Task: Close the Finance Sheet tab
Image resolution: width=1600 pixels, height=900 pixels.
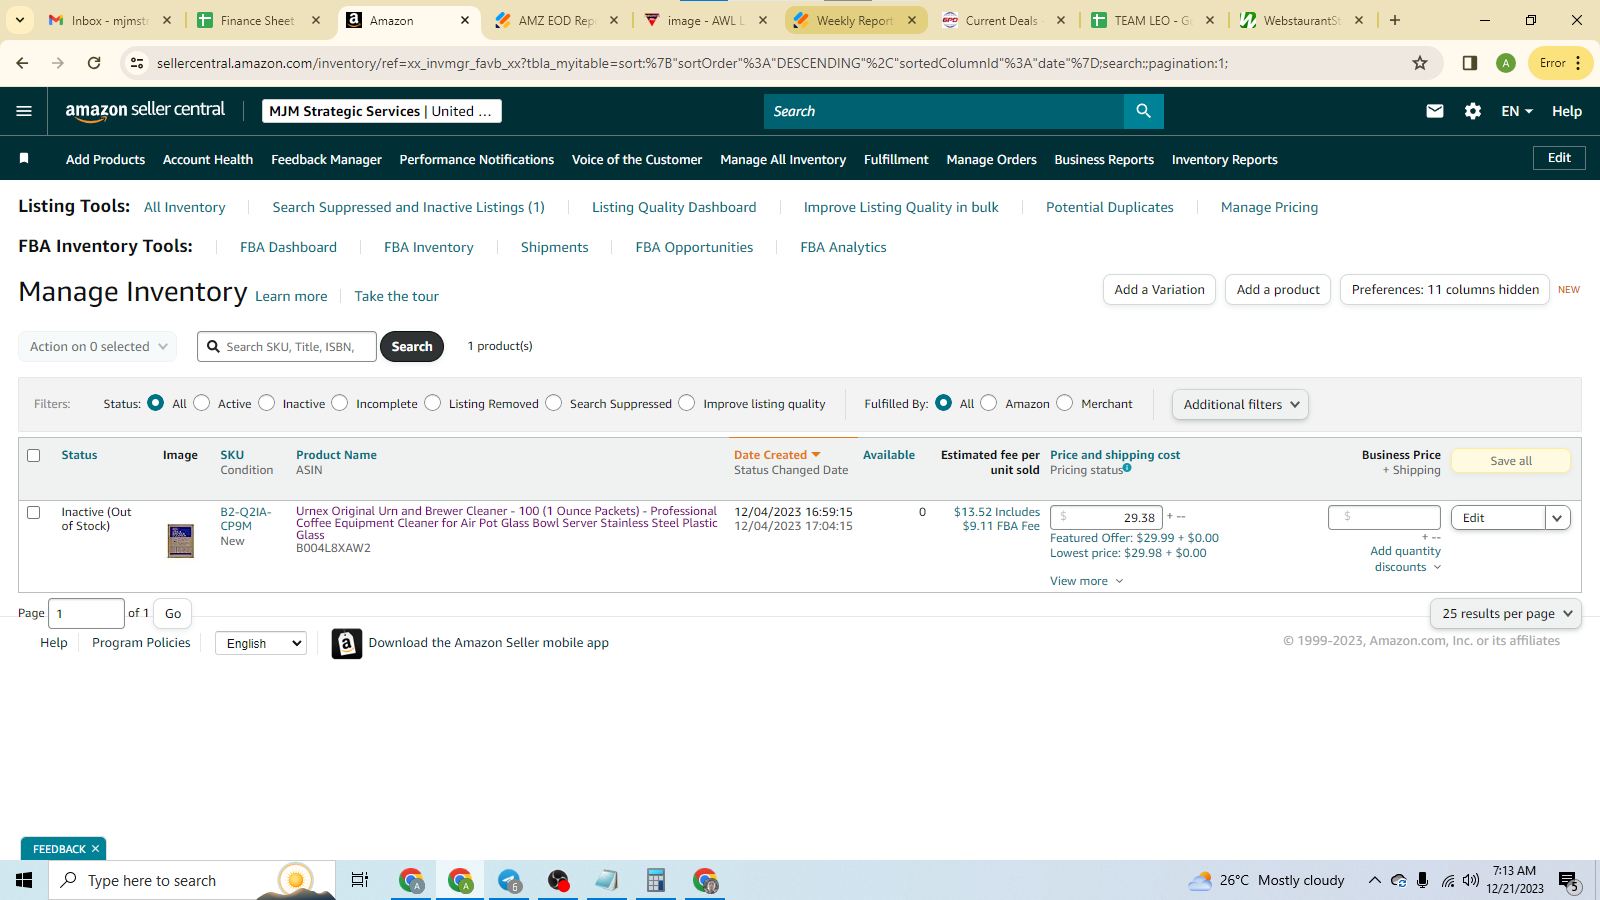Action: 316,20
